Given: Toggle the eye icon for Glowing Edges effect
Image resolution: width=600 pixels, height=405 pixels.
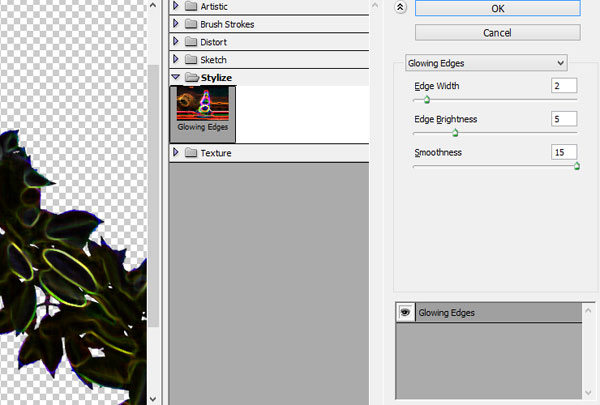Looking at the screenshot, I should pyautogui.click(x=406, y=313).
